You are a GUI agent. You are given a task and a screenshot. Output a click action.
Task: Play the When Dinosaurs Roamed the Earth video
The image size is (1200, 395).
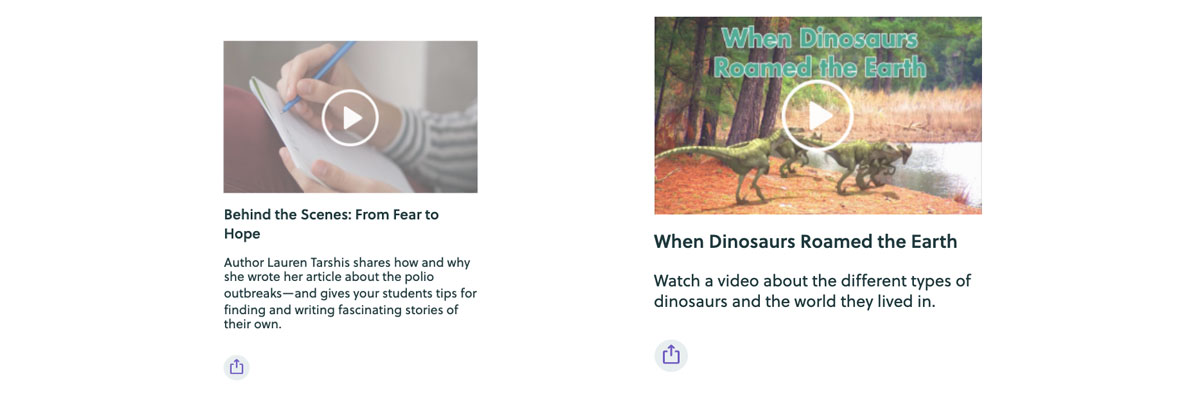click(818, 115)
